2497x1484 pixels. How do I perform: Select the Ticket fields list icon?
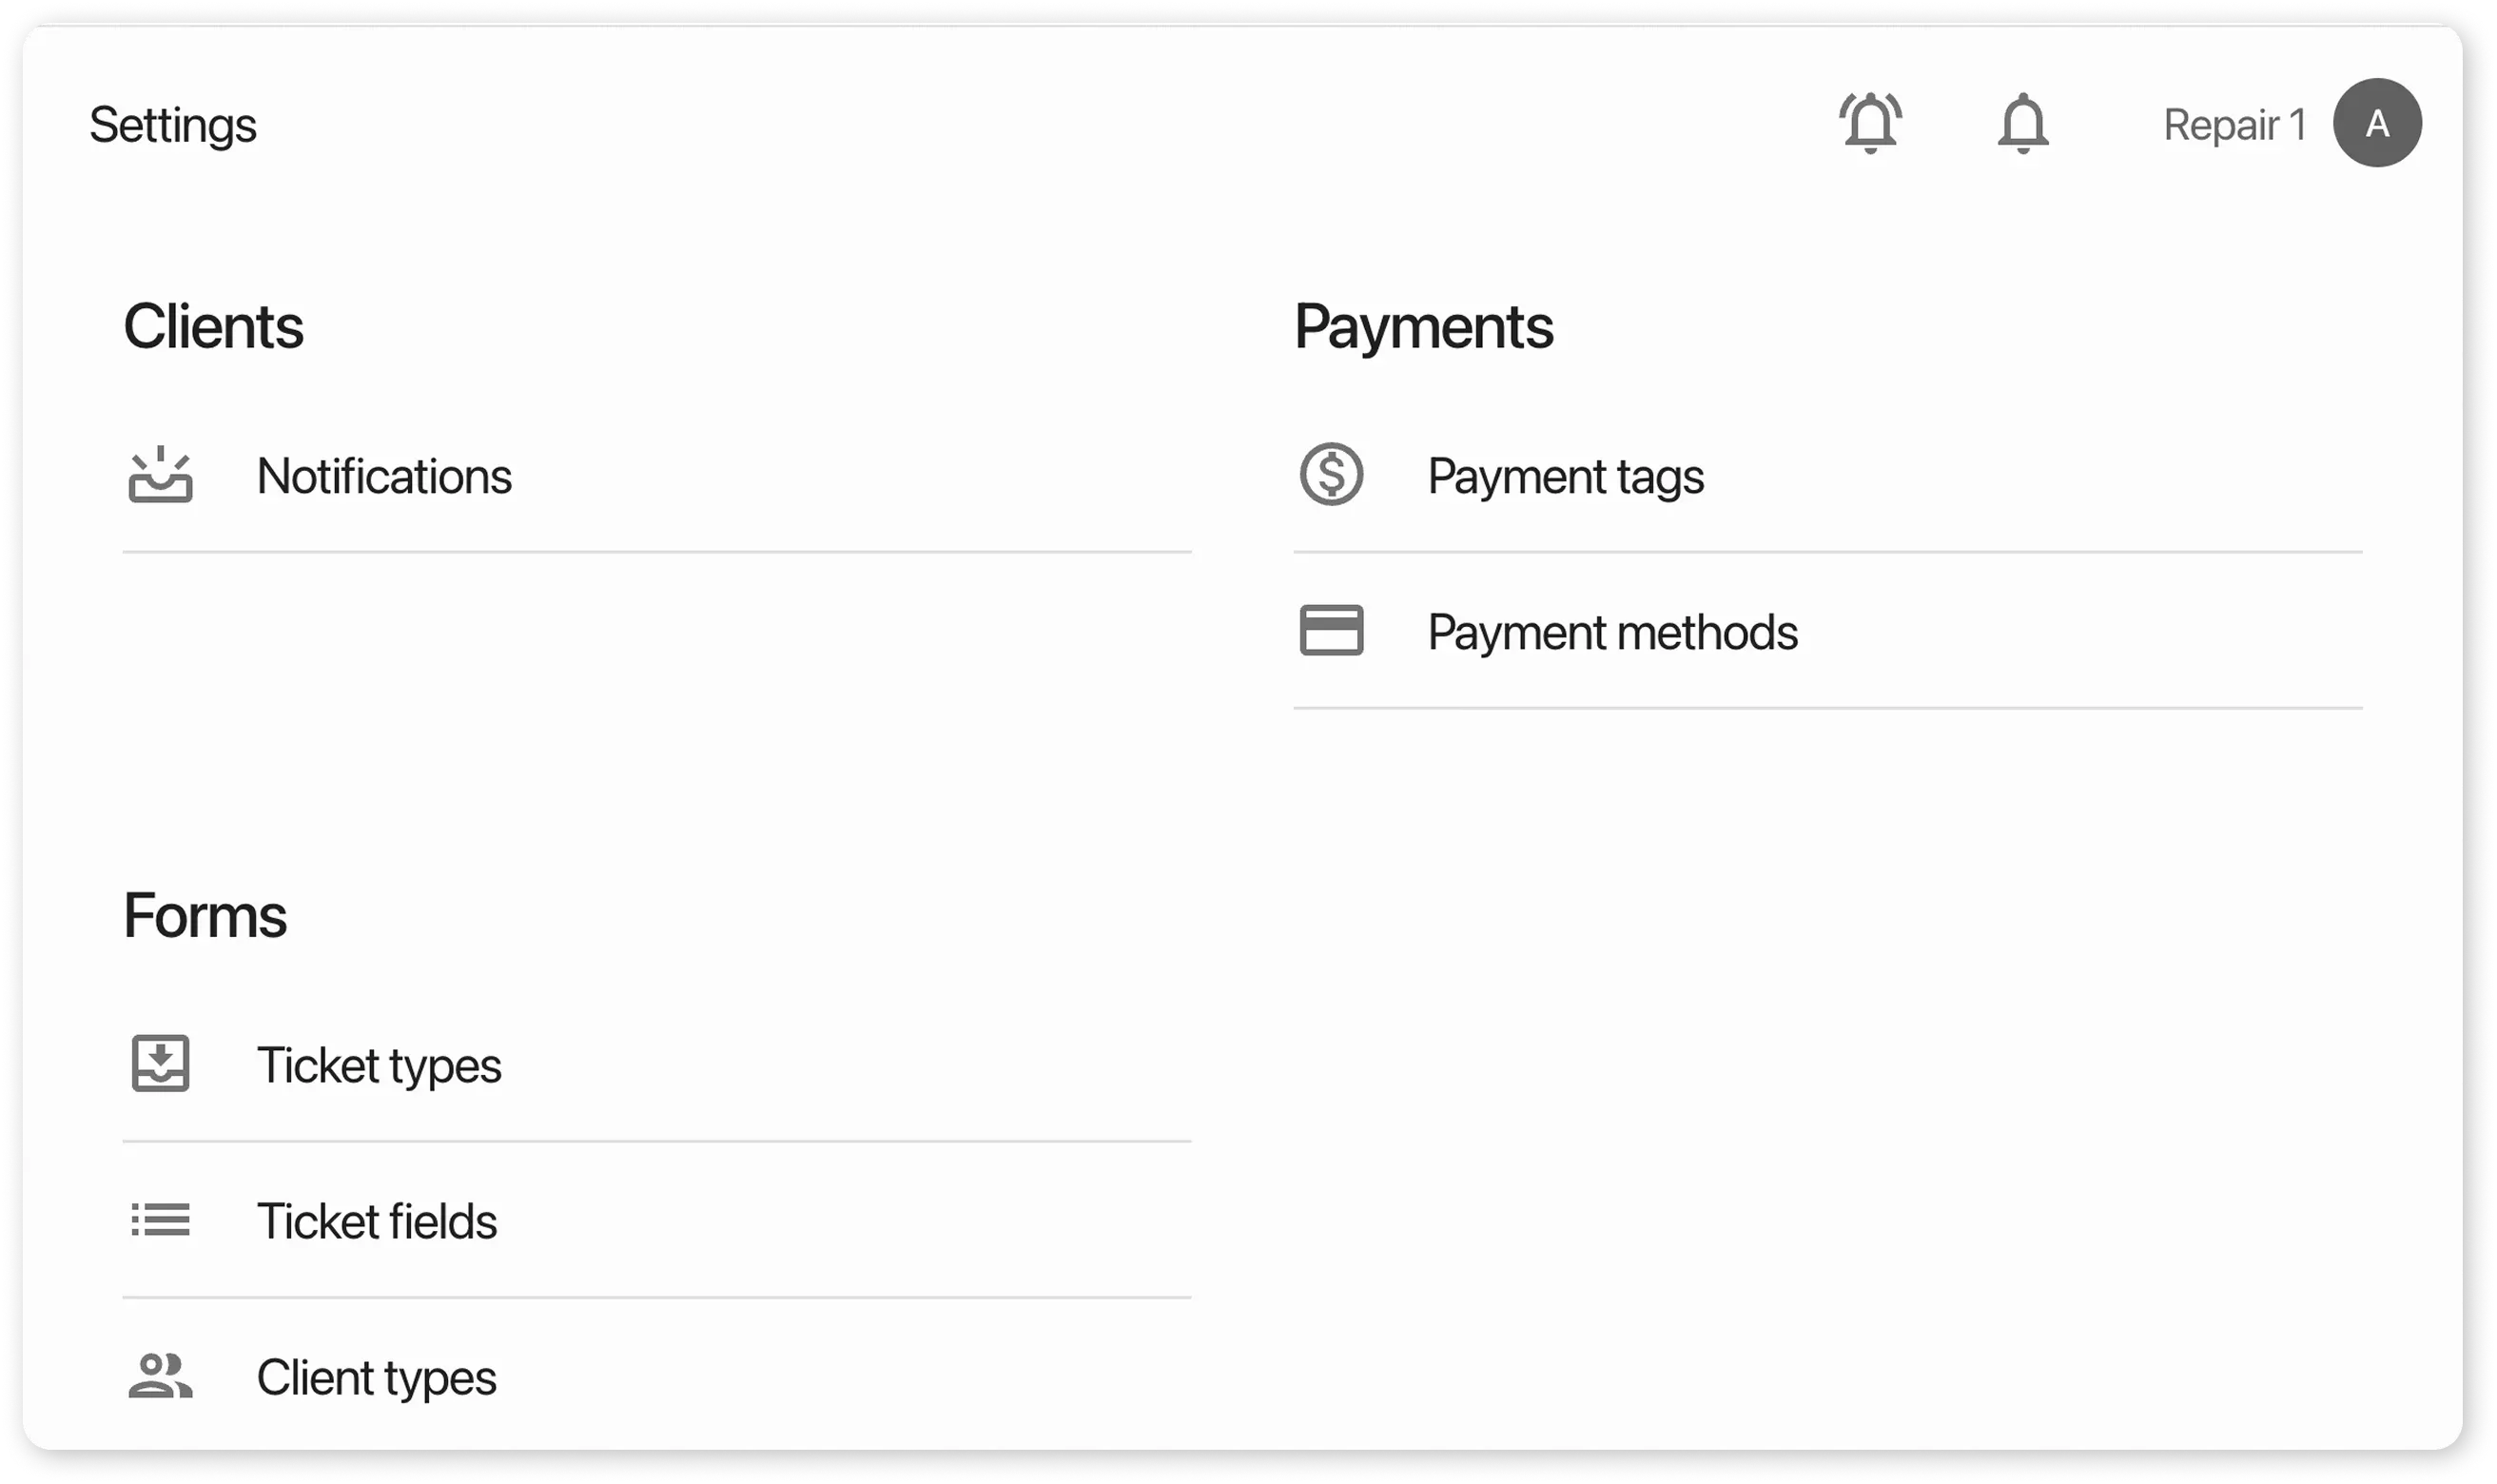coord(160,1220)
